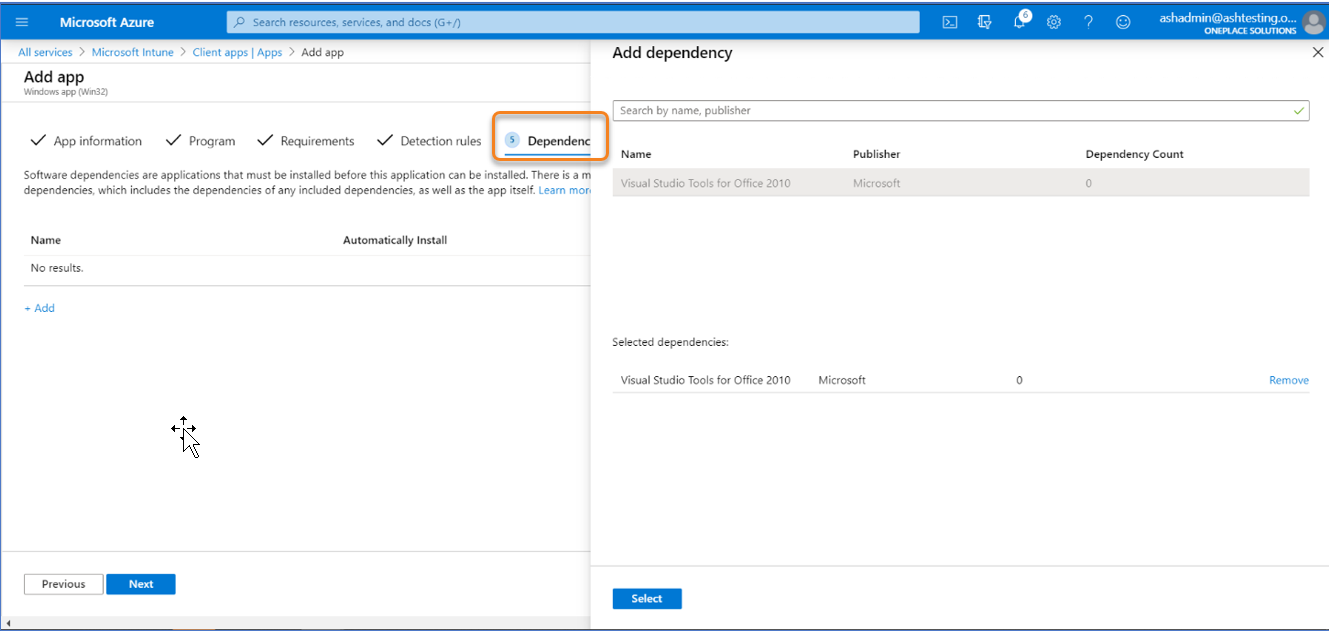Switch to App information step
This screenshot has height=631, width=1329.
(87, 141)
